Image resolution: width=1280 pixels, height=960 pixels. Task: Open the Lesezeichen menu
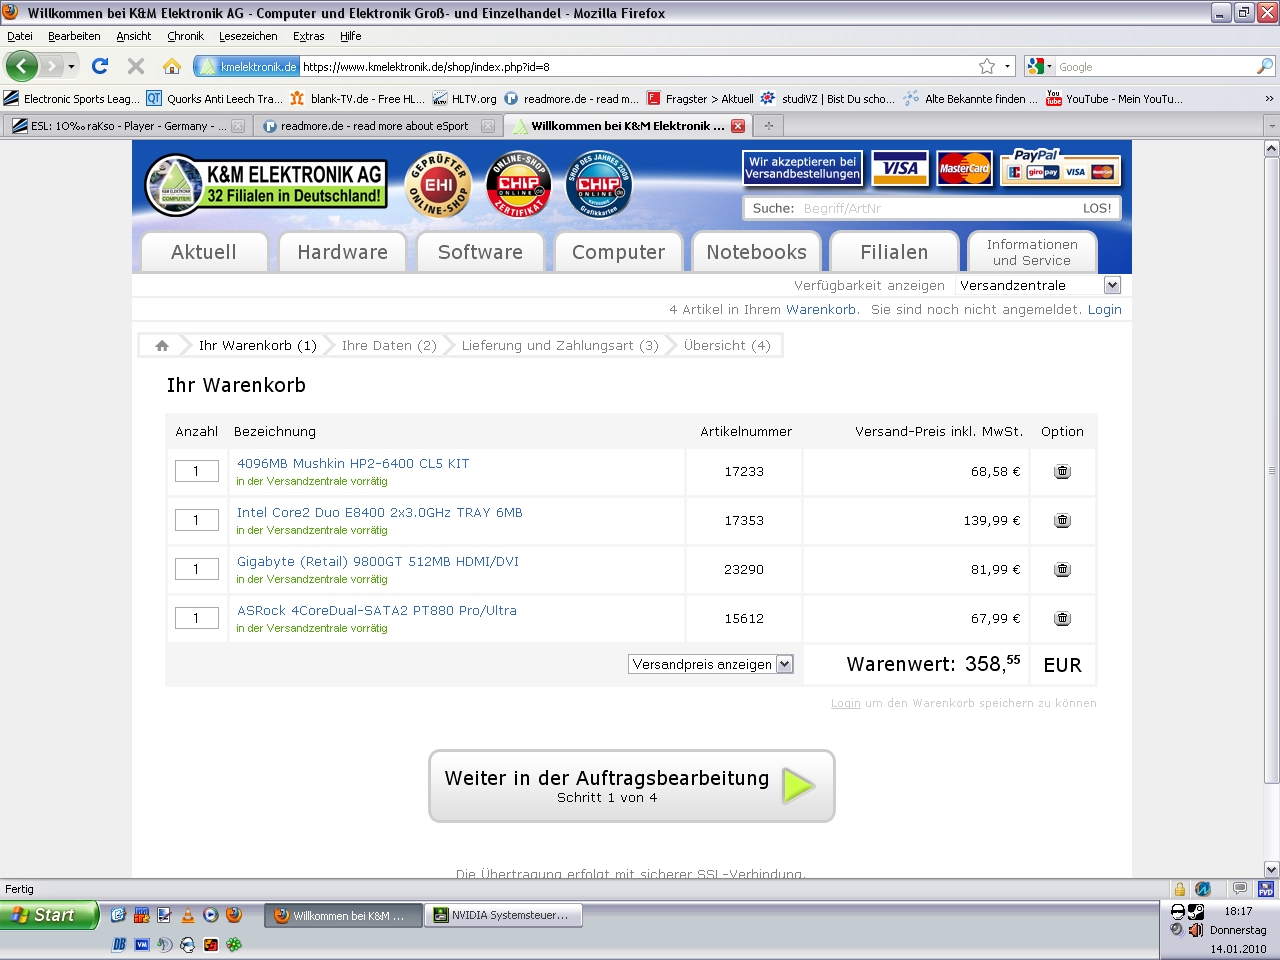[x=248, y=36]
